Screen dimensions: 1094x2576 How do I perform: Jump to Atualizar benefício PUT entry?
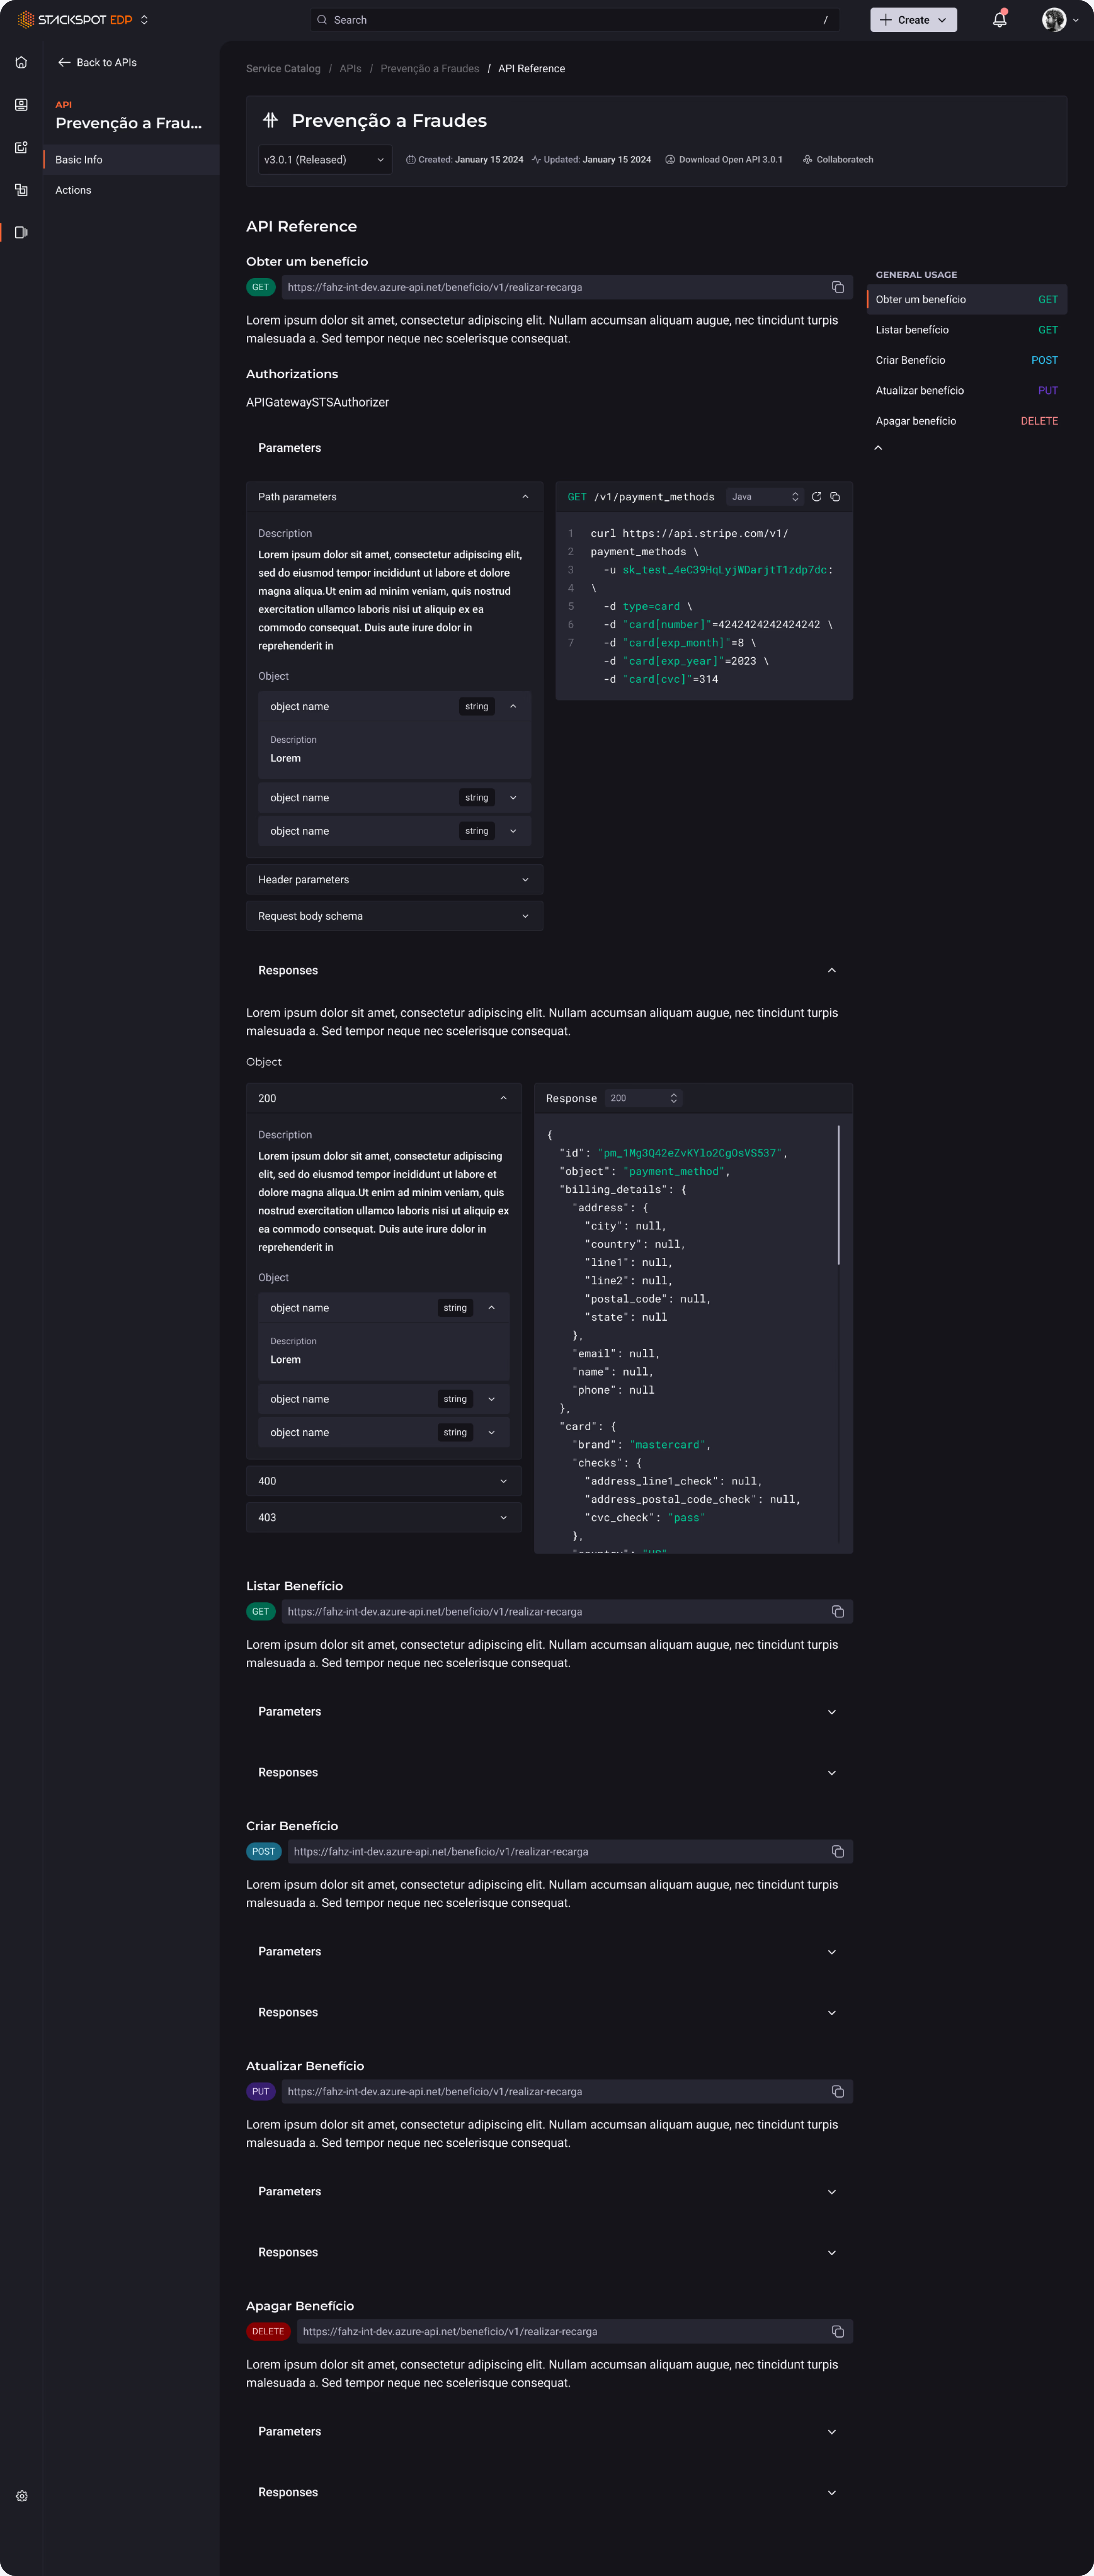click(x=967, y=391)
